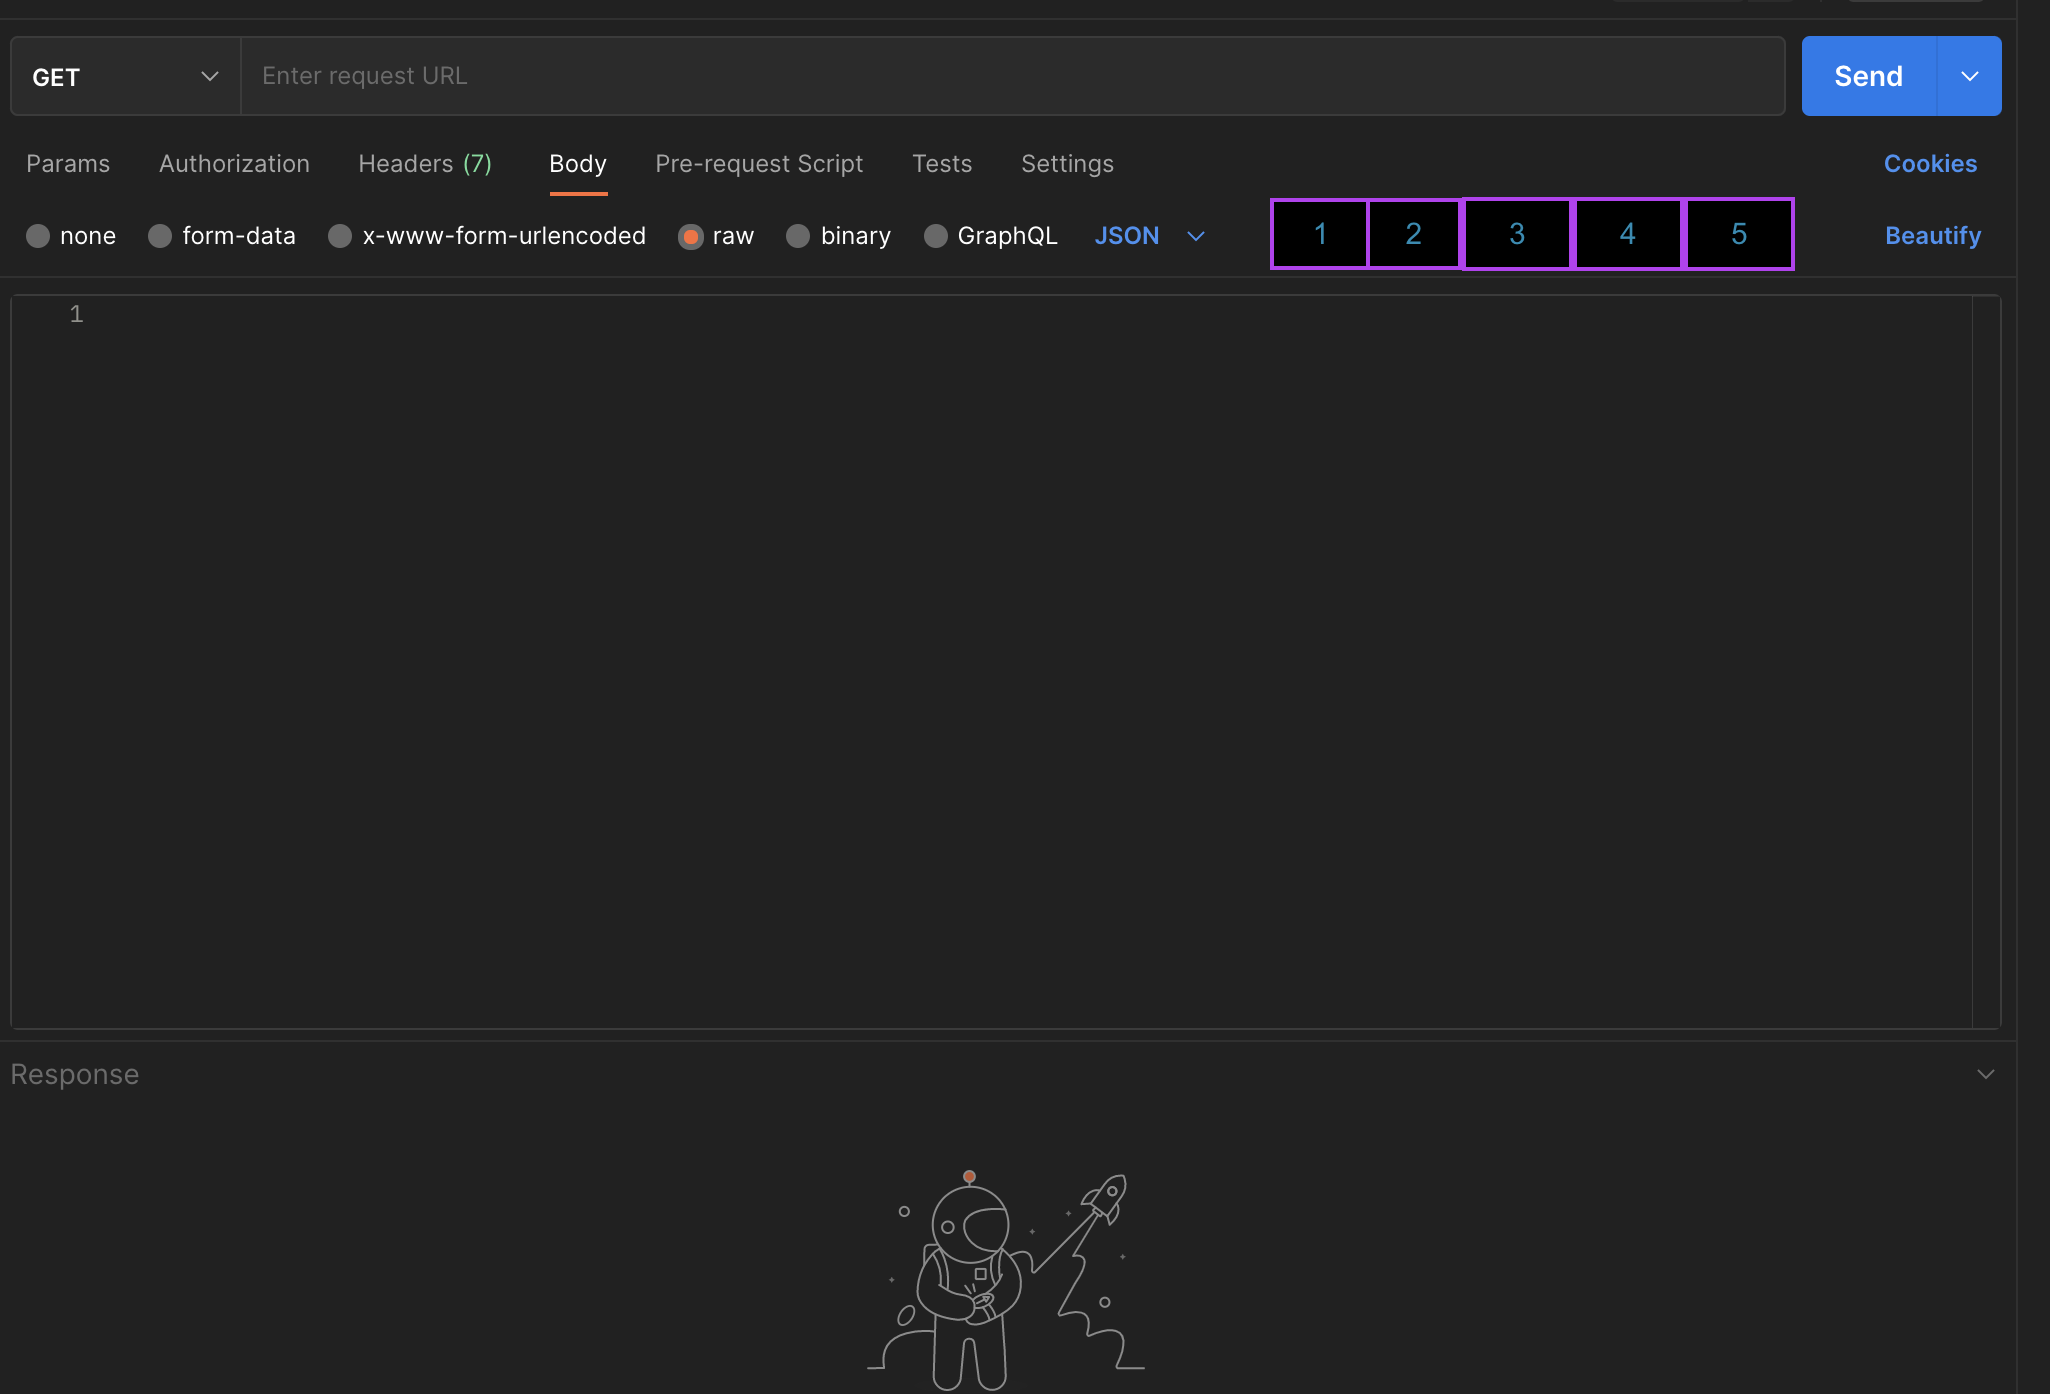Switch body type to GraphQL
Screen dimensions: 2050x1394
click(x=990, y=236)
